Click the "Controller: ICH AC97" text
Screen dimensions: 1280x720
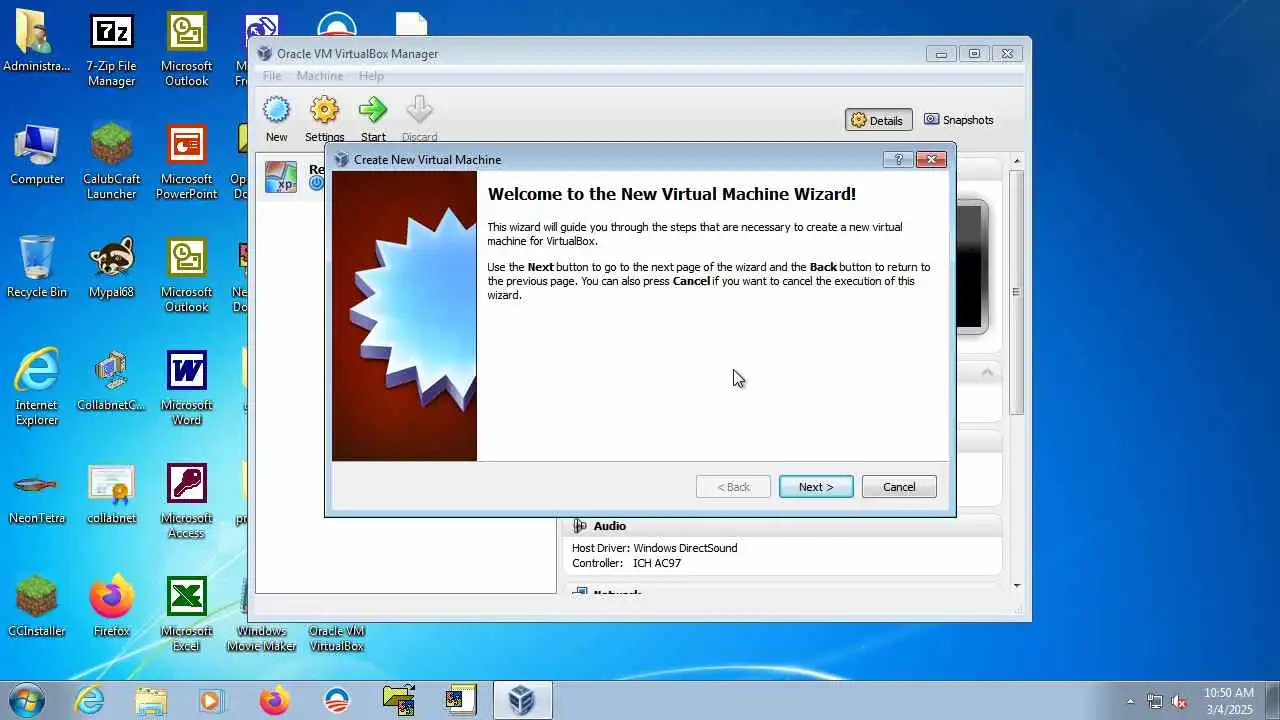[626, 563]
